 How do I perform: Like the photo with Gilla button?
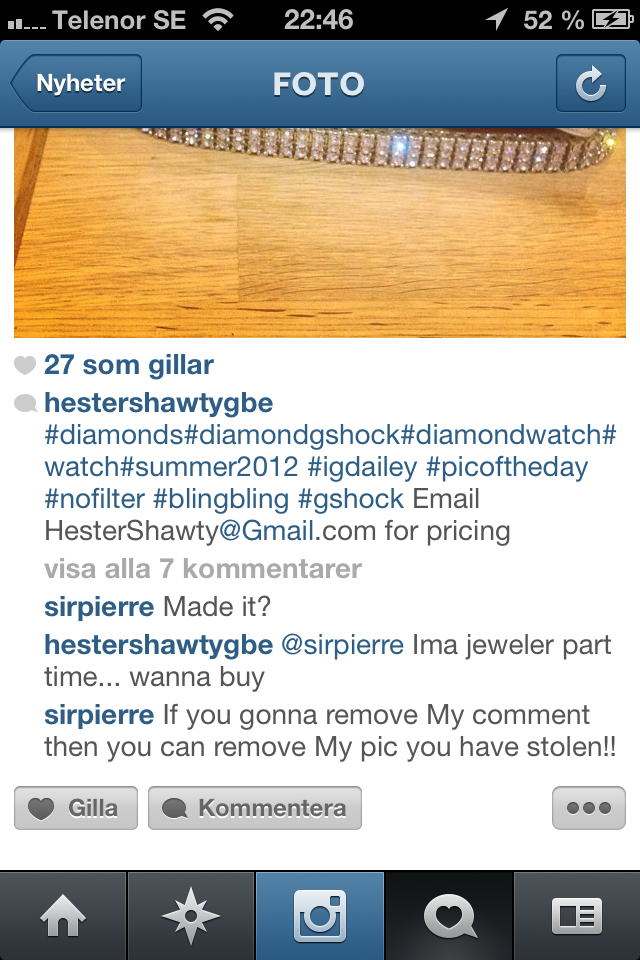tap(76, 808)
